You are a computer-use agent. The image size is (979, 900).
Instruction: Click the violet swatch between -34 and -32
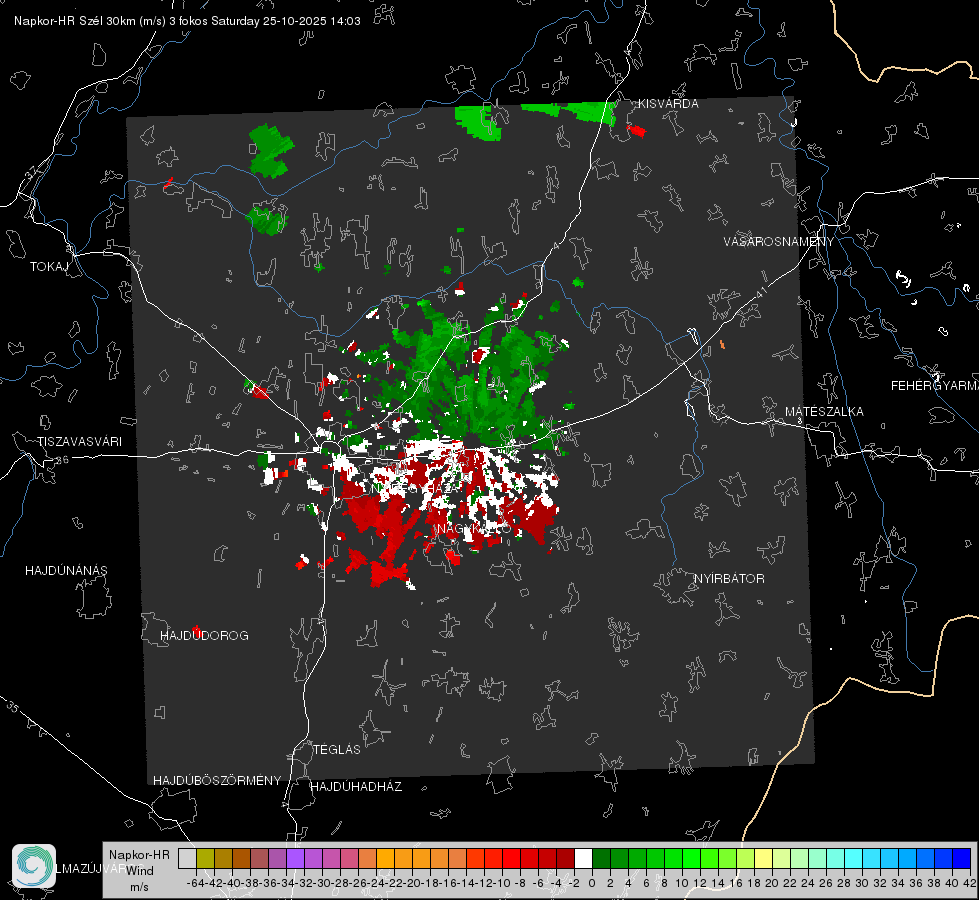[295, 858]
